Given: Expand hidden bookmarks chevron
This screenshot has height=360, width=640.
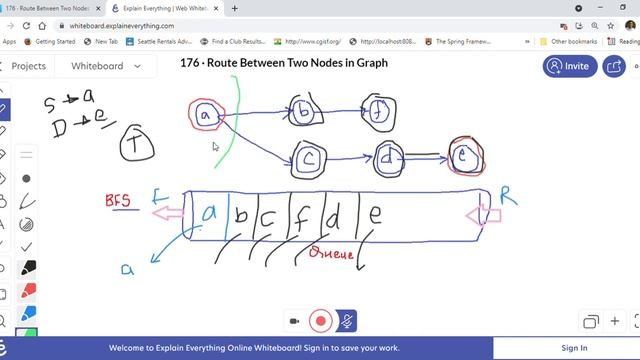Looking at the screenshot, I should tap(527, 41).
